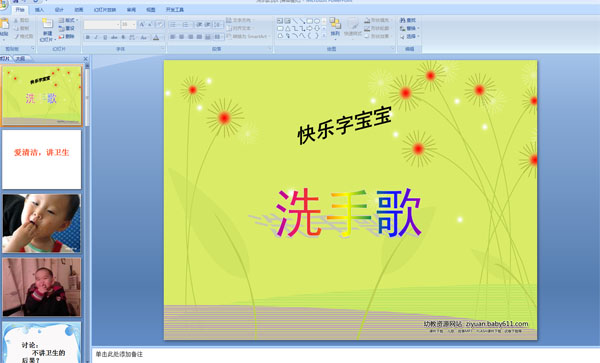
Task: Click the Find (查找) binoculars icon
Action: click(403, 20)
